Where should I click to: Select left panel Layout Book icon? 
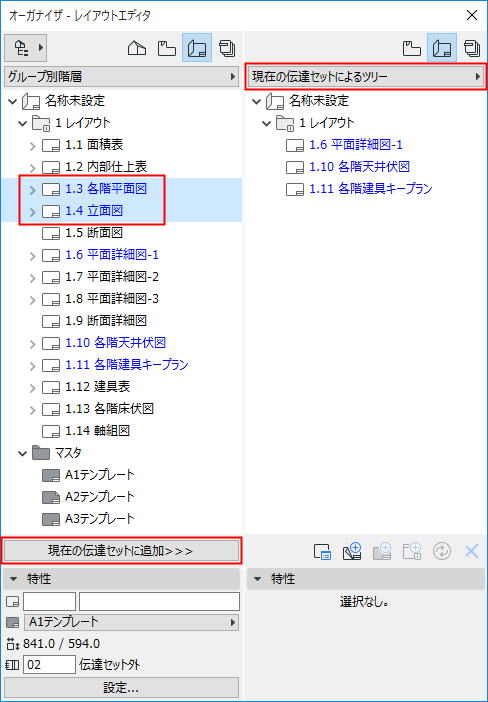click(197, 48)
